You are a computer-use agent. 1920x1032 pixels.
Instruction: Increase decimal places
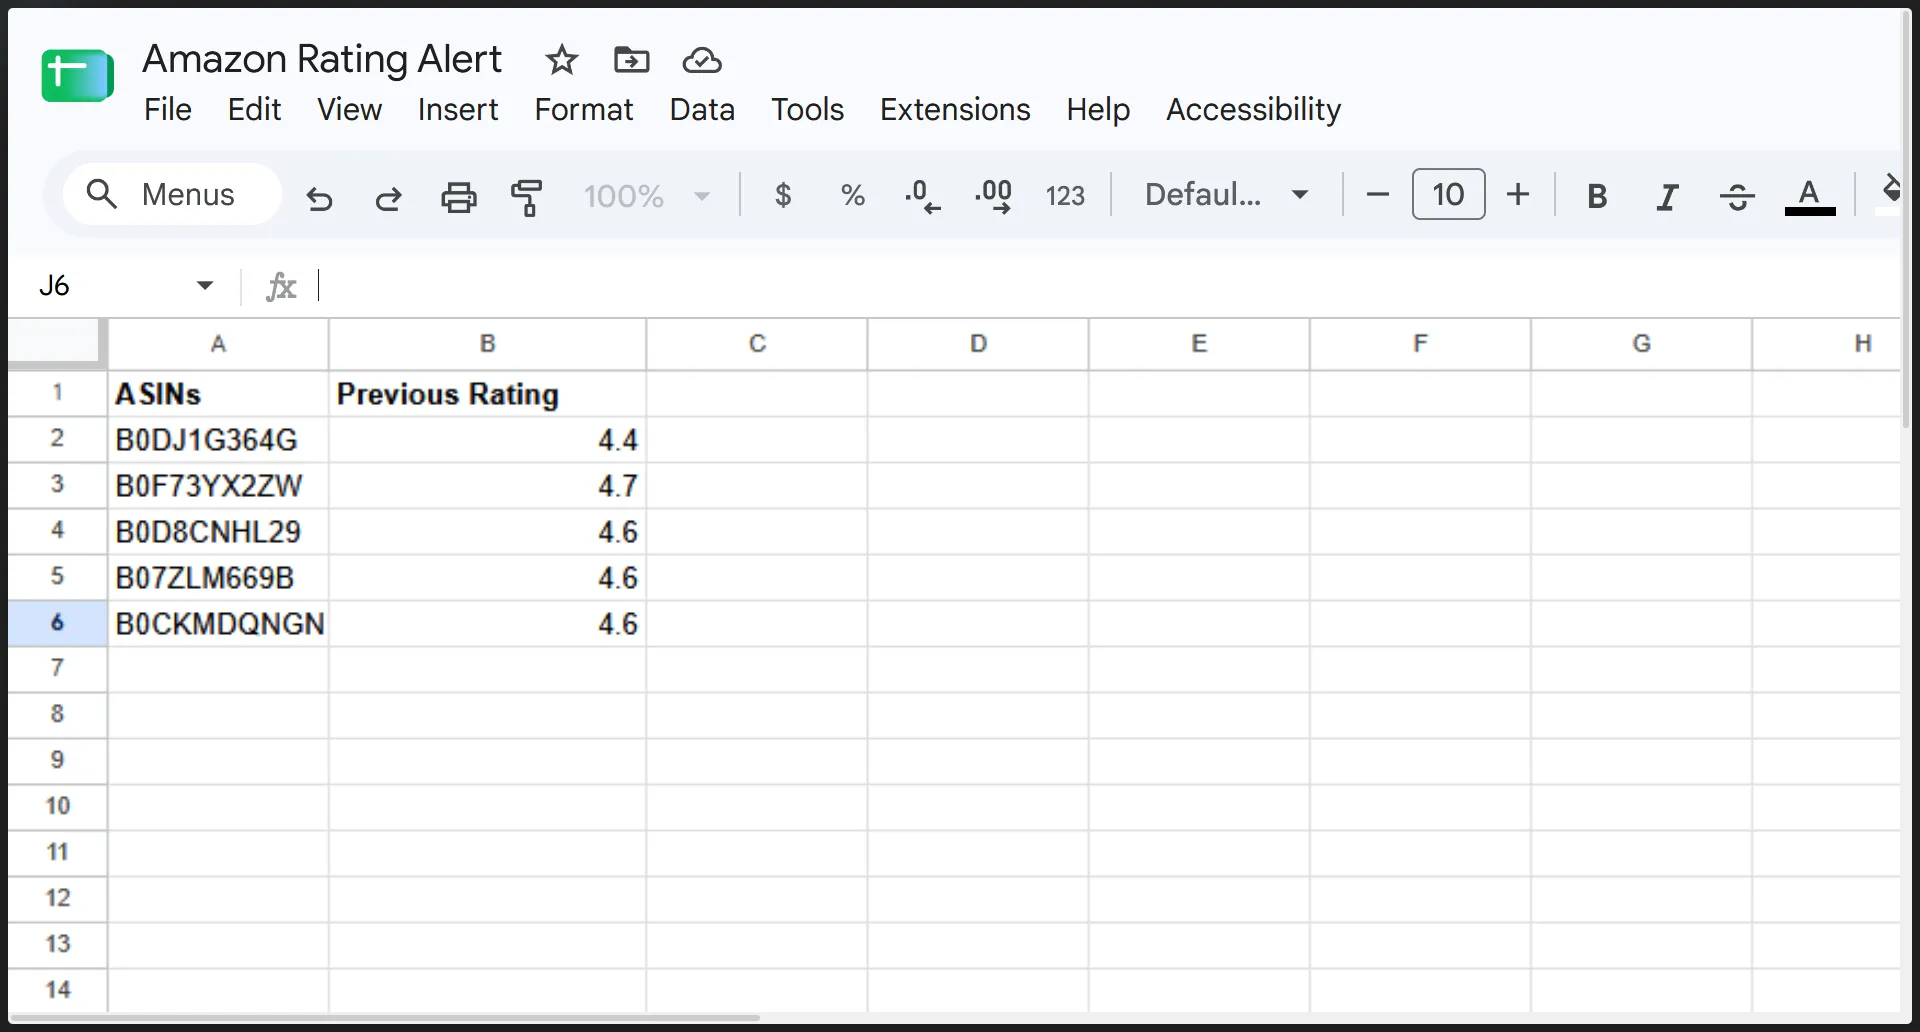click(993, 195)
